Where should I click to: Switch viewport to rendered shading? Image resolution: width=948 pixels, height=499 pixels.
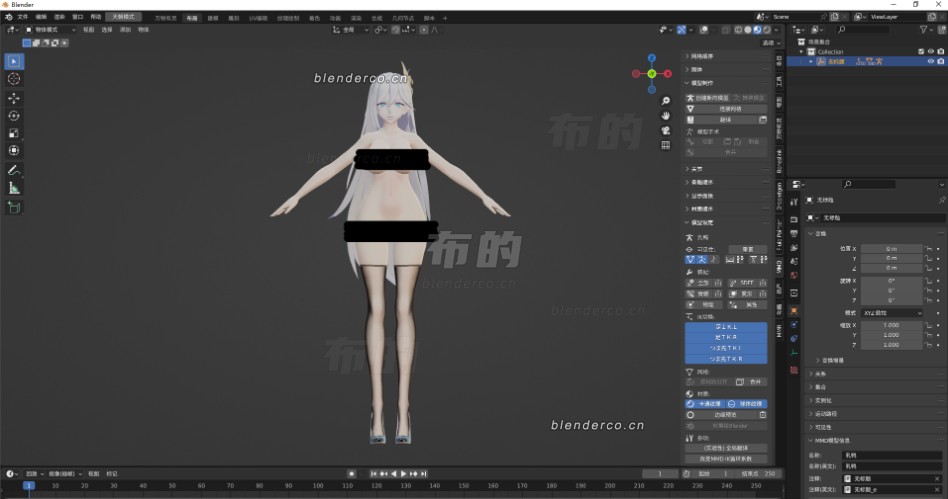coord(767,30)
